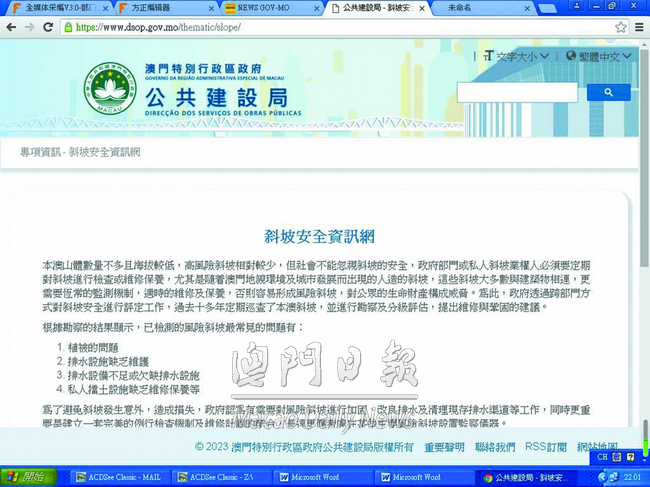
Task: Click the browser back arrow
Action: coord(11,27)
